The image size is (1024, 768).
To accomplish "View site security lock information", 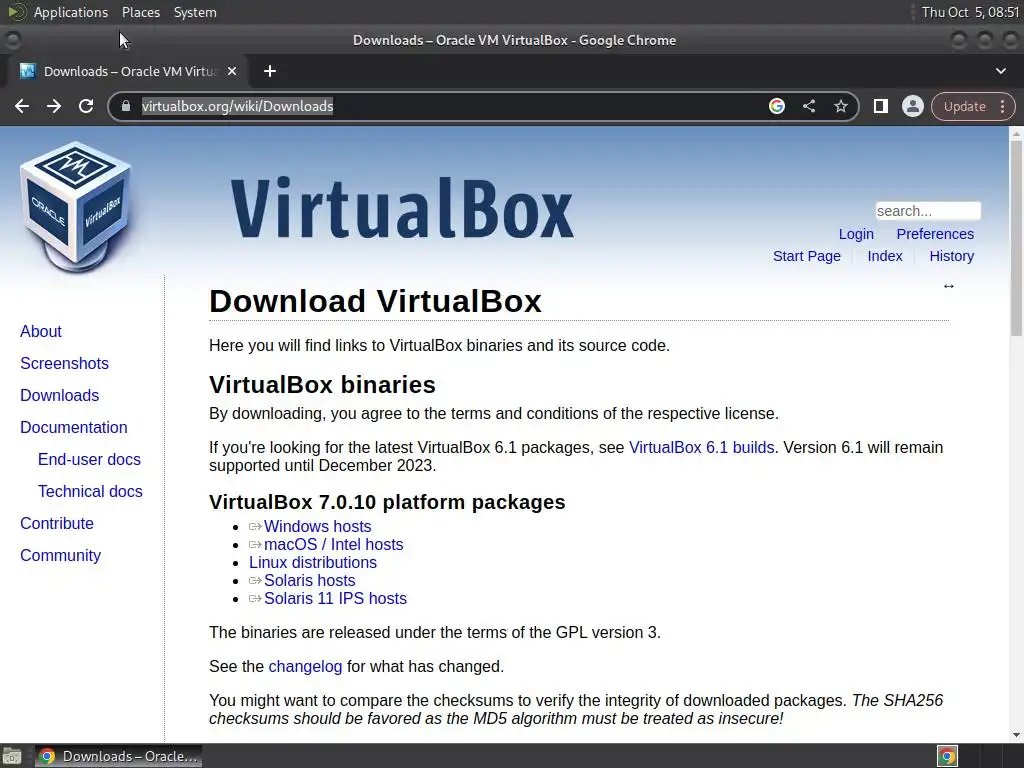I will [126, 106].
